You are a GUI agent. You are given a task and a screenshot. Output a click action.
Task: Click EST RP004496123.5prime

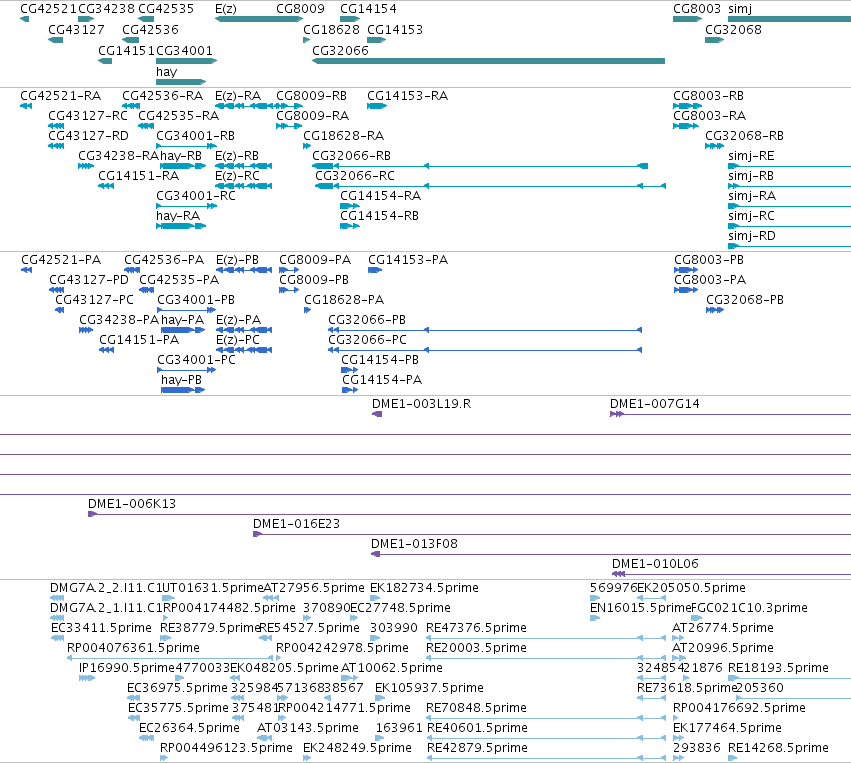(x=164, y=758)
